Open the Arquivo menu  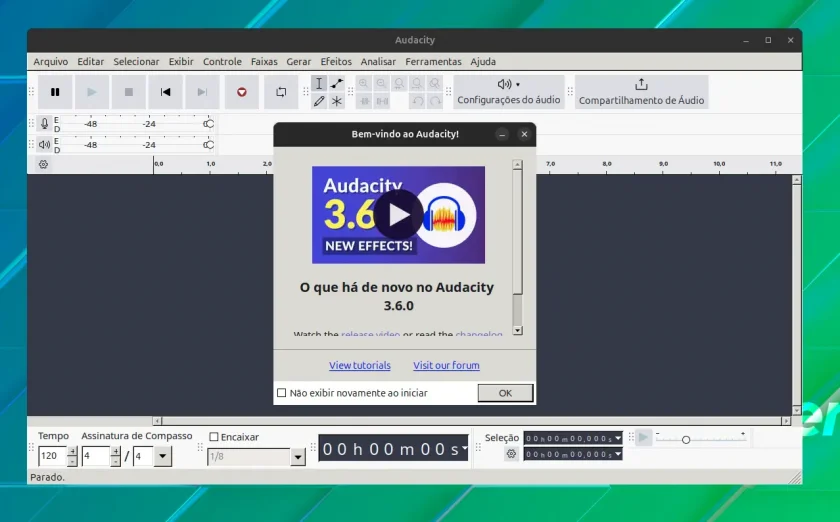[x=50, y=62]
